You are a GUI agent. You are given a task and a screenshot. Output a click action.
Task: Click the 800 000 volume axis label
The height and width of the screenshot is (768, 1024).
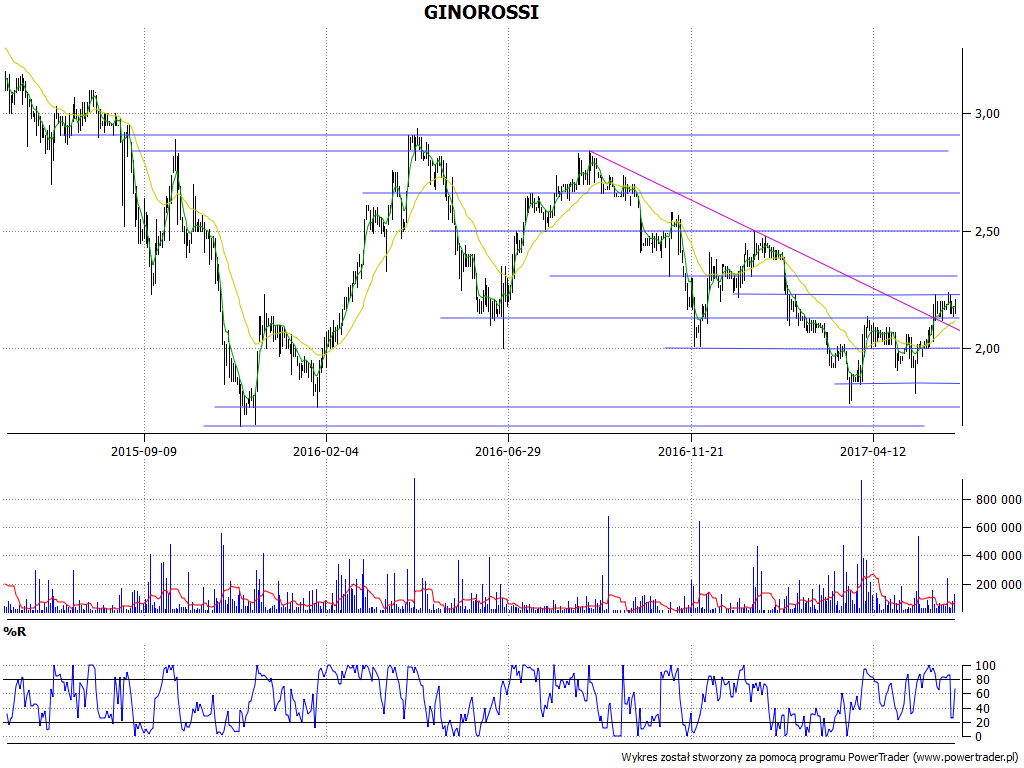pos(999,500)
